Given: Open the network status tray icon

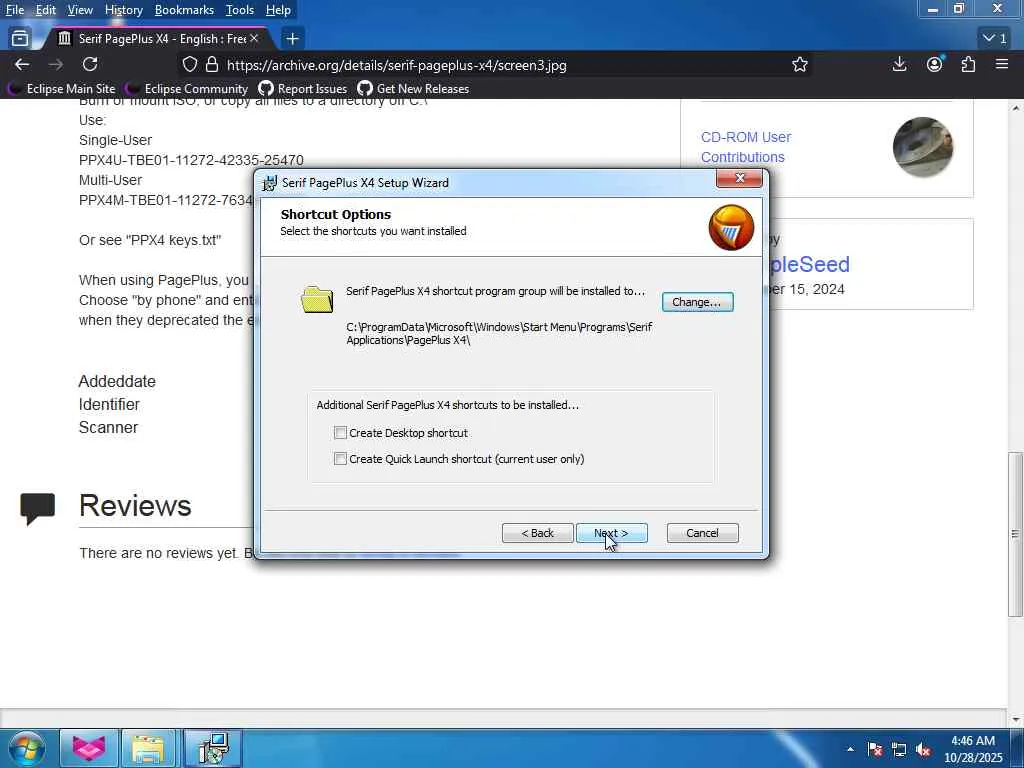Looking at the screenshot, I should 899,750.
